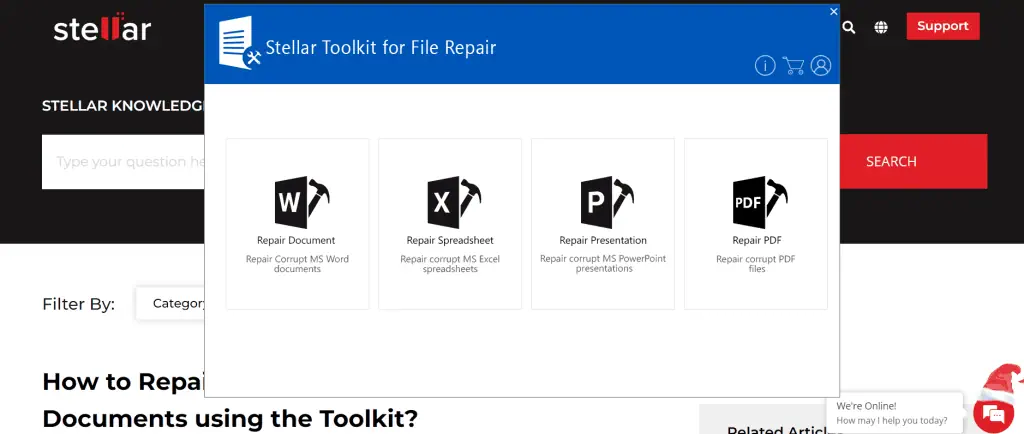
Task: Click 'Repair corrupt PDF files' text
Action: [756, 264]
